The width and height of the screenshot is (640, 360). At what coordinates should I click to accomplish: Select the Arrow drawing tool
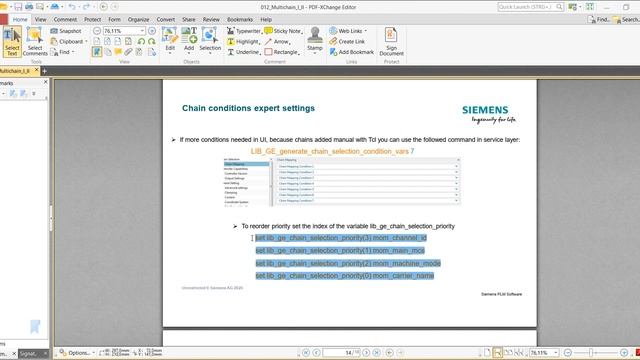point(278,42)
